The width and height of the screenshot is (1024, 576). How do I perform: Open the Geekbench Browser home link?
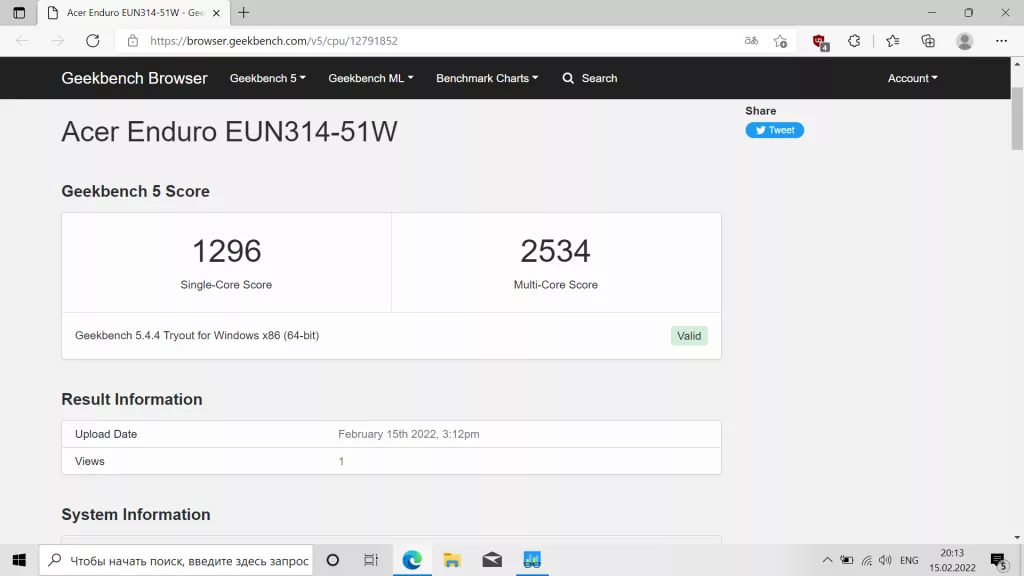point(134,77)
